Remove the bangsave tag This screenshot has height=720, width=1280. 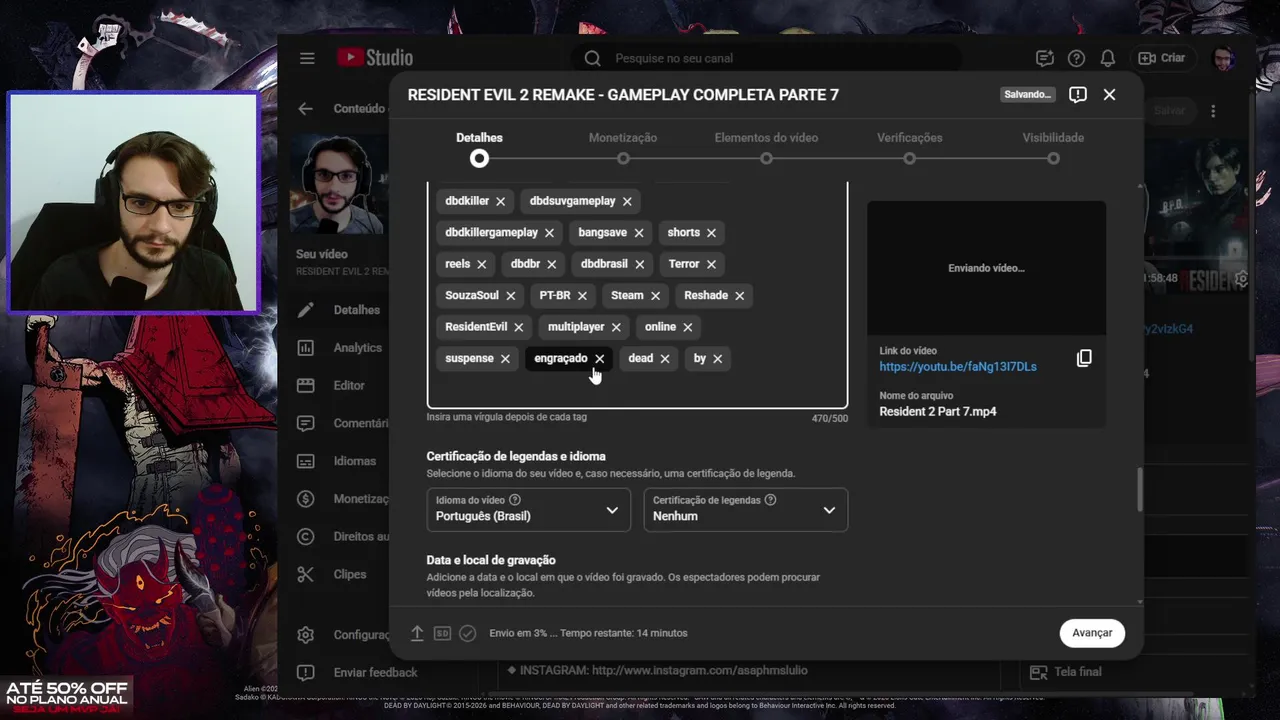(639, 233)
